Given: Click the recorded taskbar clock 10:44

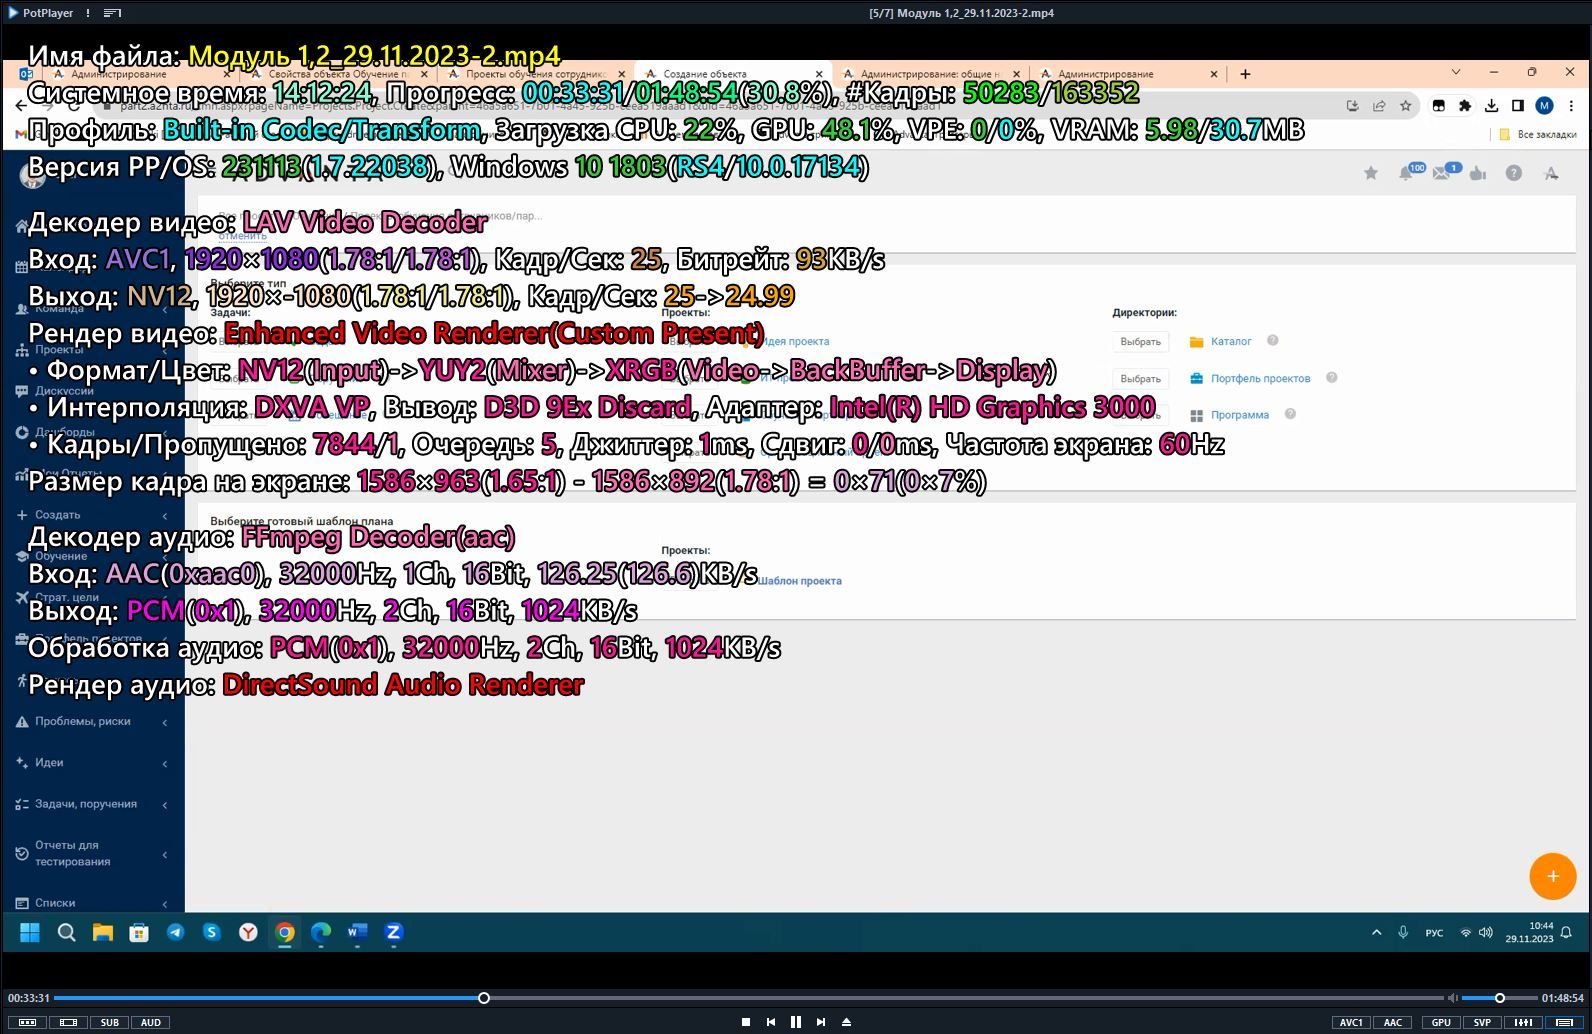Looking at the screenshot, I should click(1541, 926).
